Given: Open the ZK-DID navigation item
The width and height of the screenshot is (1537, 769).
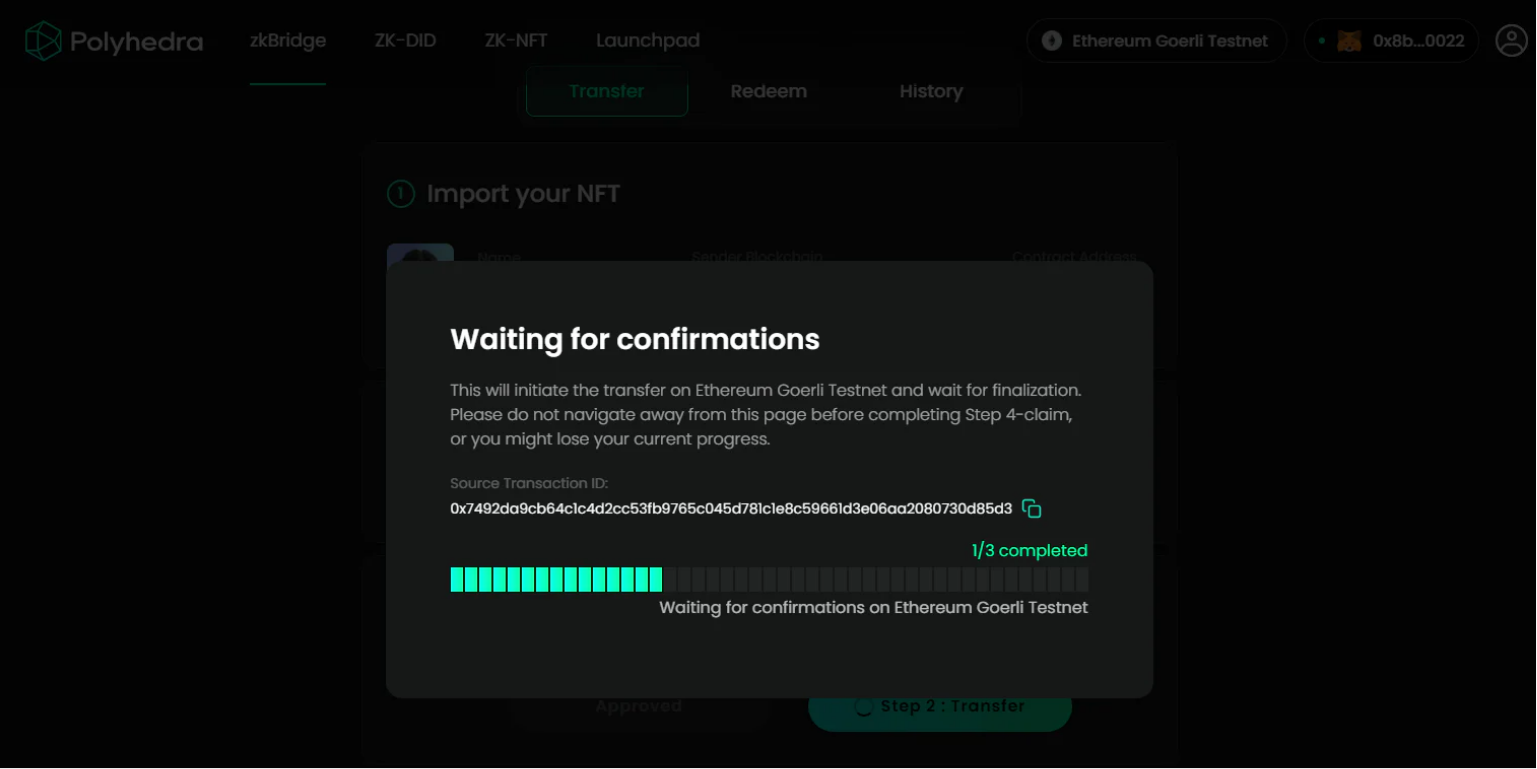Looking at the screenshot, I should pos(405,41).
